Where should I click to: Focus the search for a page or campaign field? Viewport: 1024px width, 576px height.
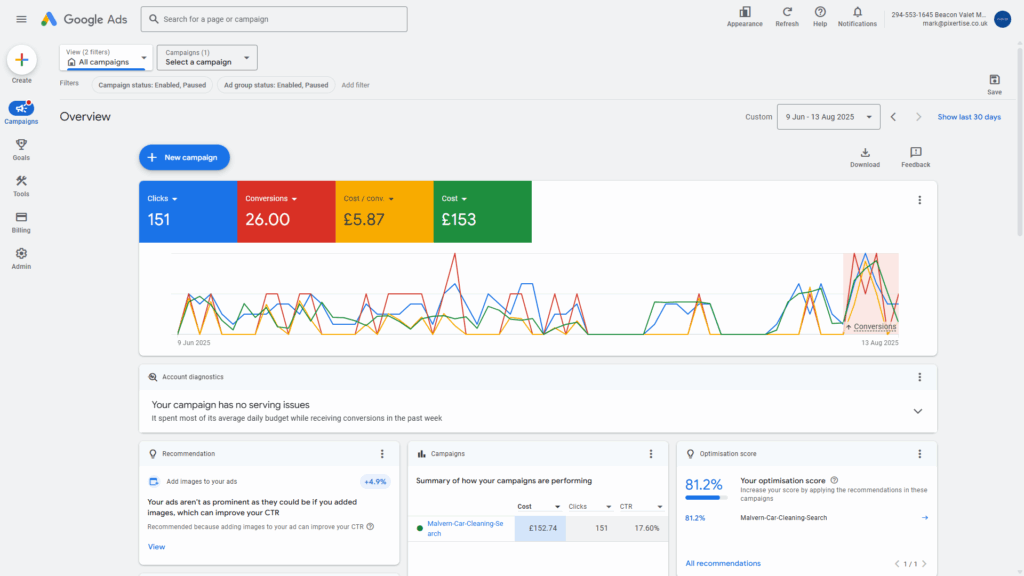274,19
